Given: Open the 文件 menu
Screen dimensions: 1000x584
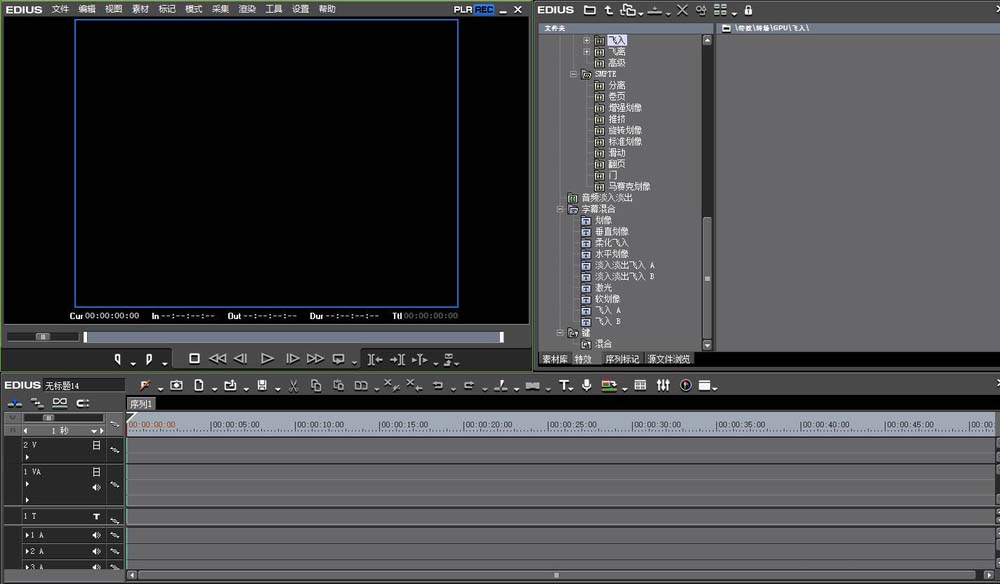Looking at the screenshot, I should point(61,9).
